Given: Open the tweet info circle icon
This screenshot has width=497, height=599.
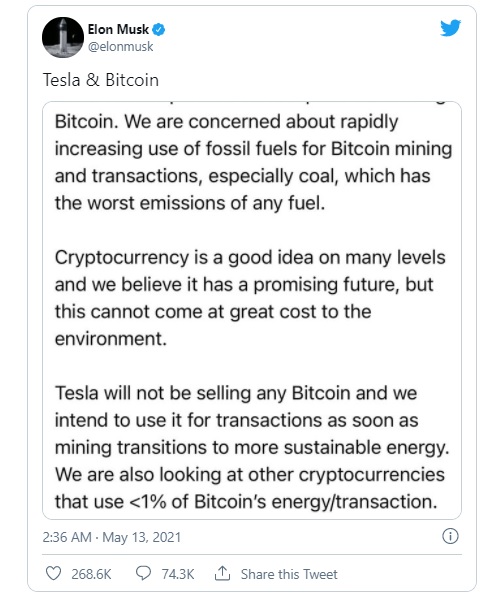Looking at the screenshot, I should (x=450, y=536).
